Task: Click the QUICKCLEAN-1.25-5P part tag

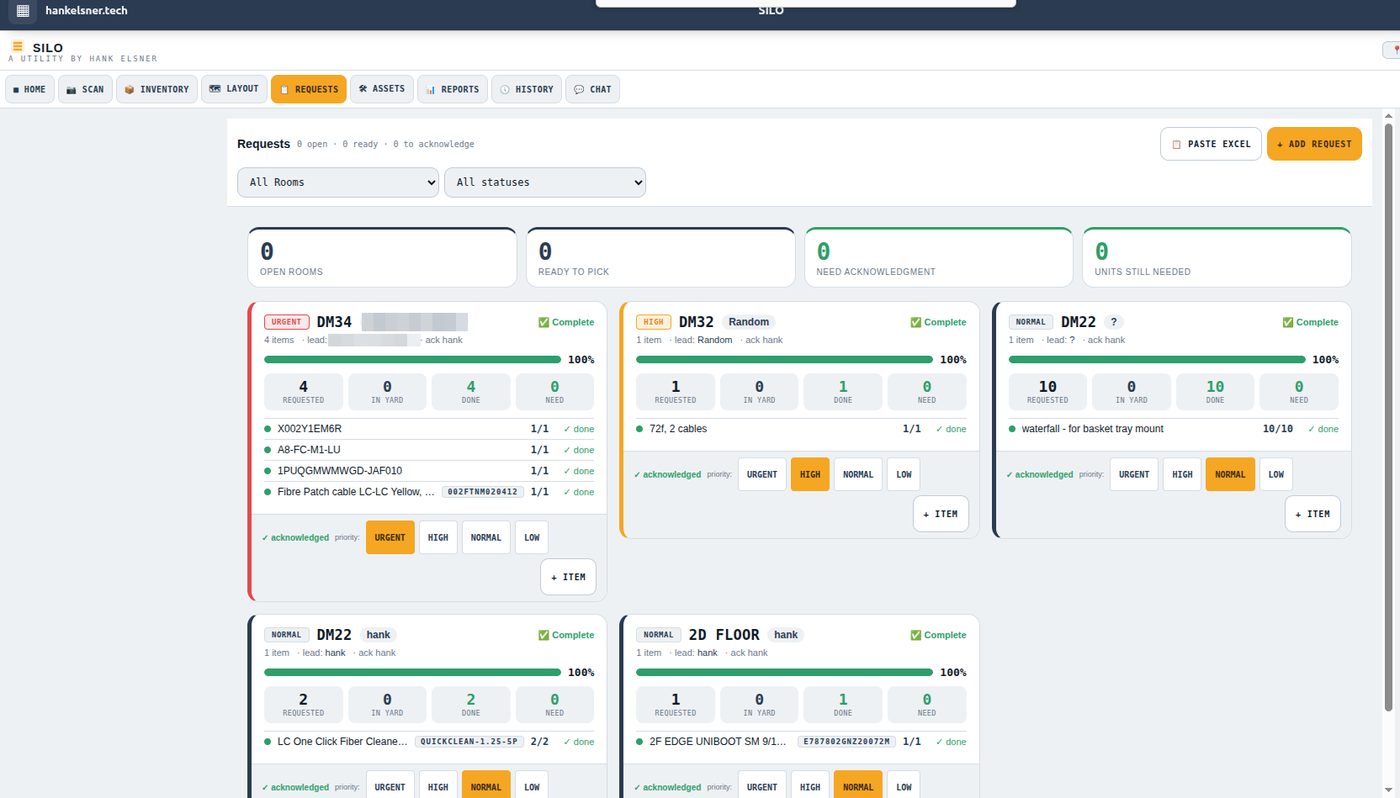Action: (x=469, y=742)
